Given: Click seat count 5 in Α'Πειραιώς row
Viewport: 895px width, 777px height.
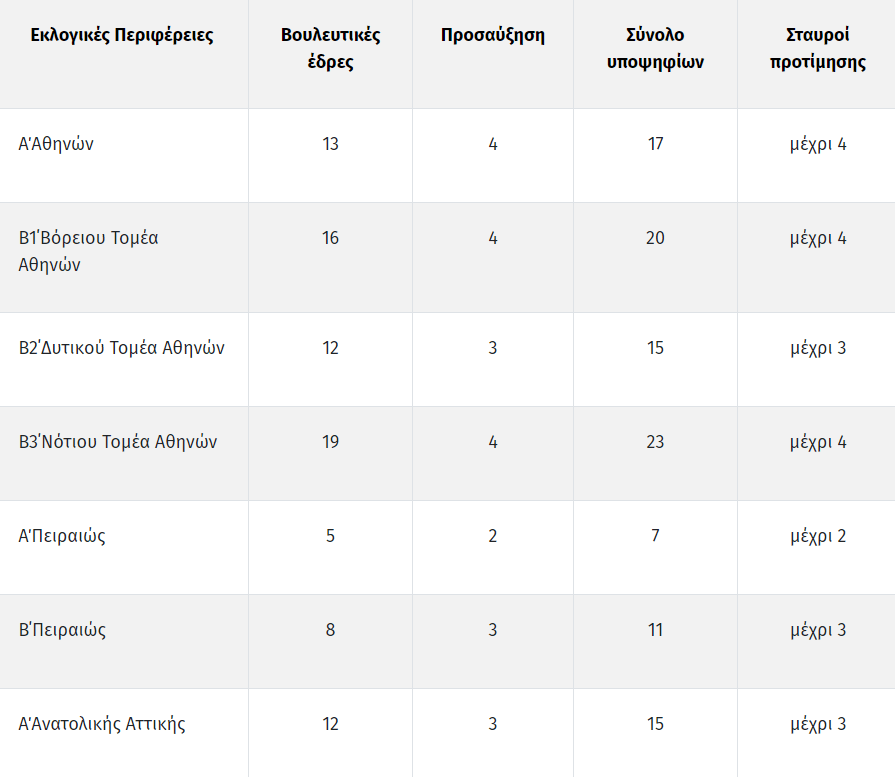Looking at the screenshot, I should coord(330,536).
